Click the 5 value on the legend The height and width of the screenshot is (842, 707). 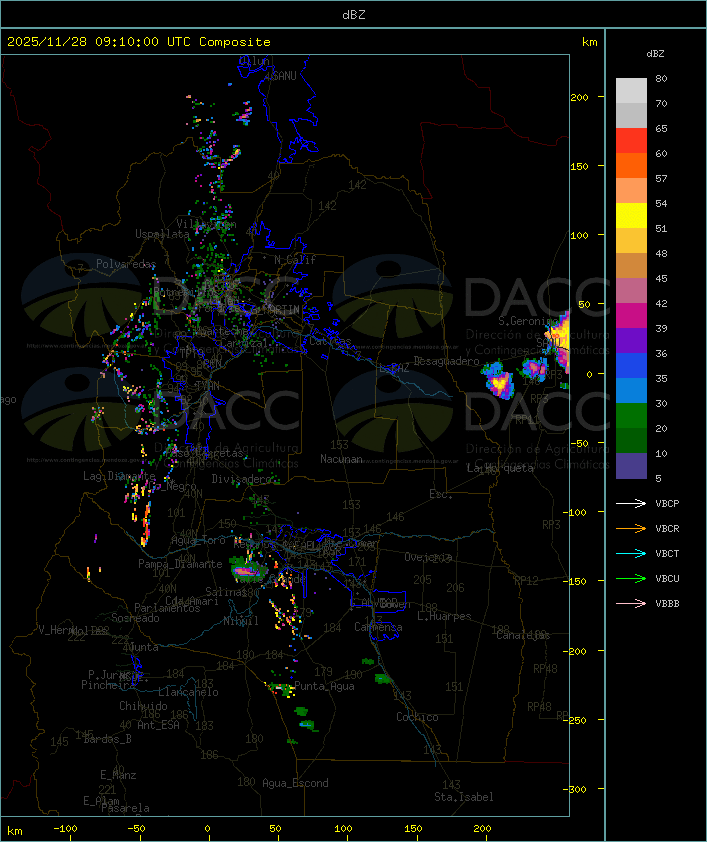[x=658, y=478]
